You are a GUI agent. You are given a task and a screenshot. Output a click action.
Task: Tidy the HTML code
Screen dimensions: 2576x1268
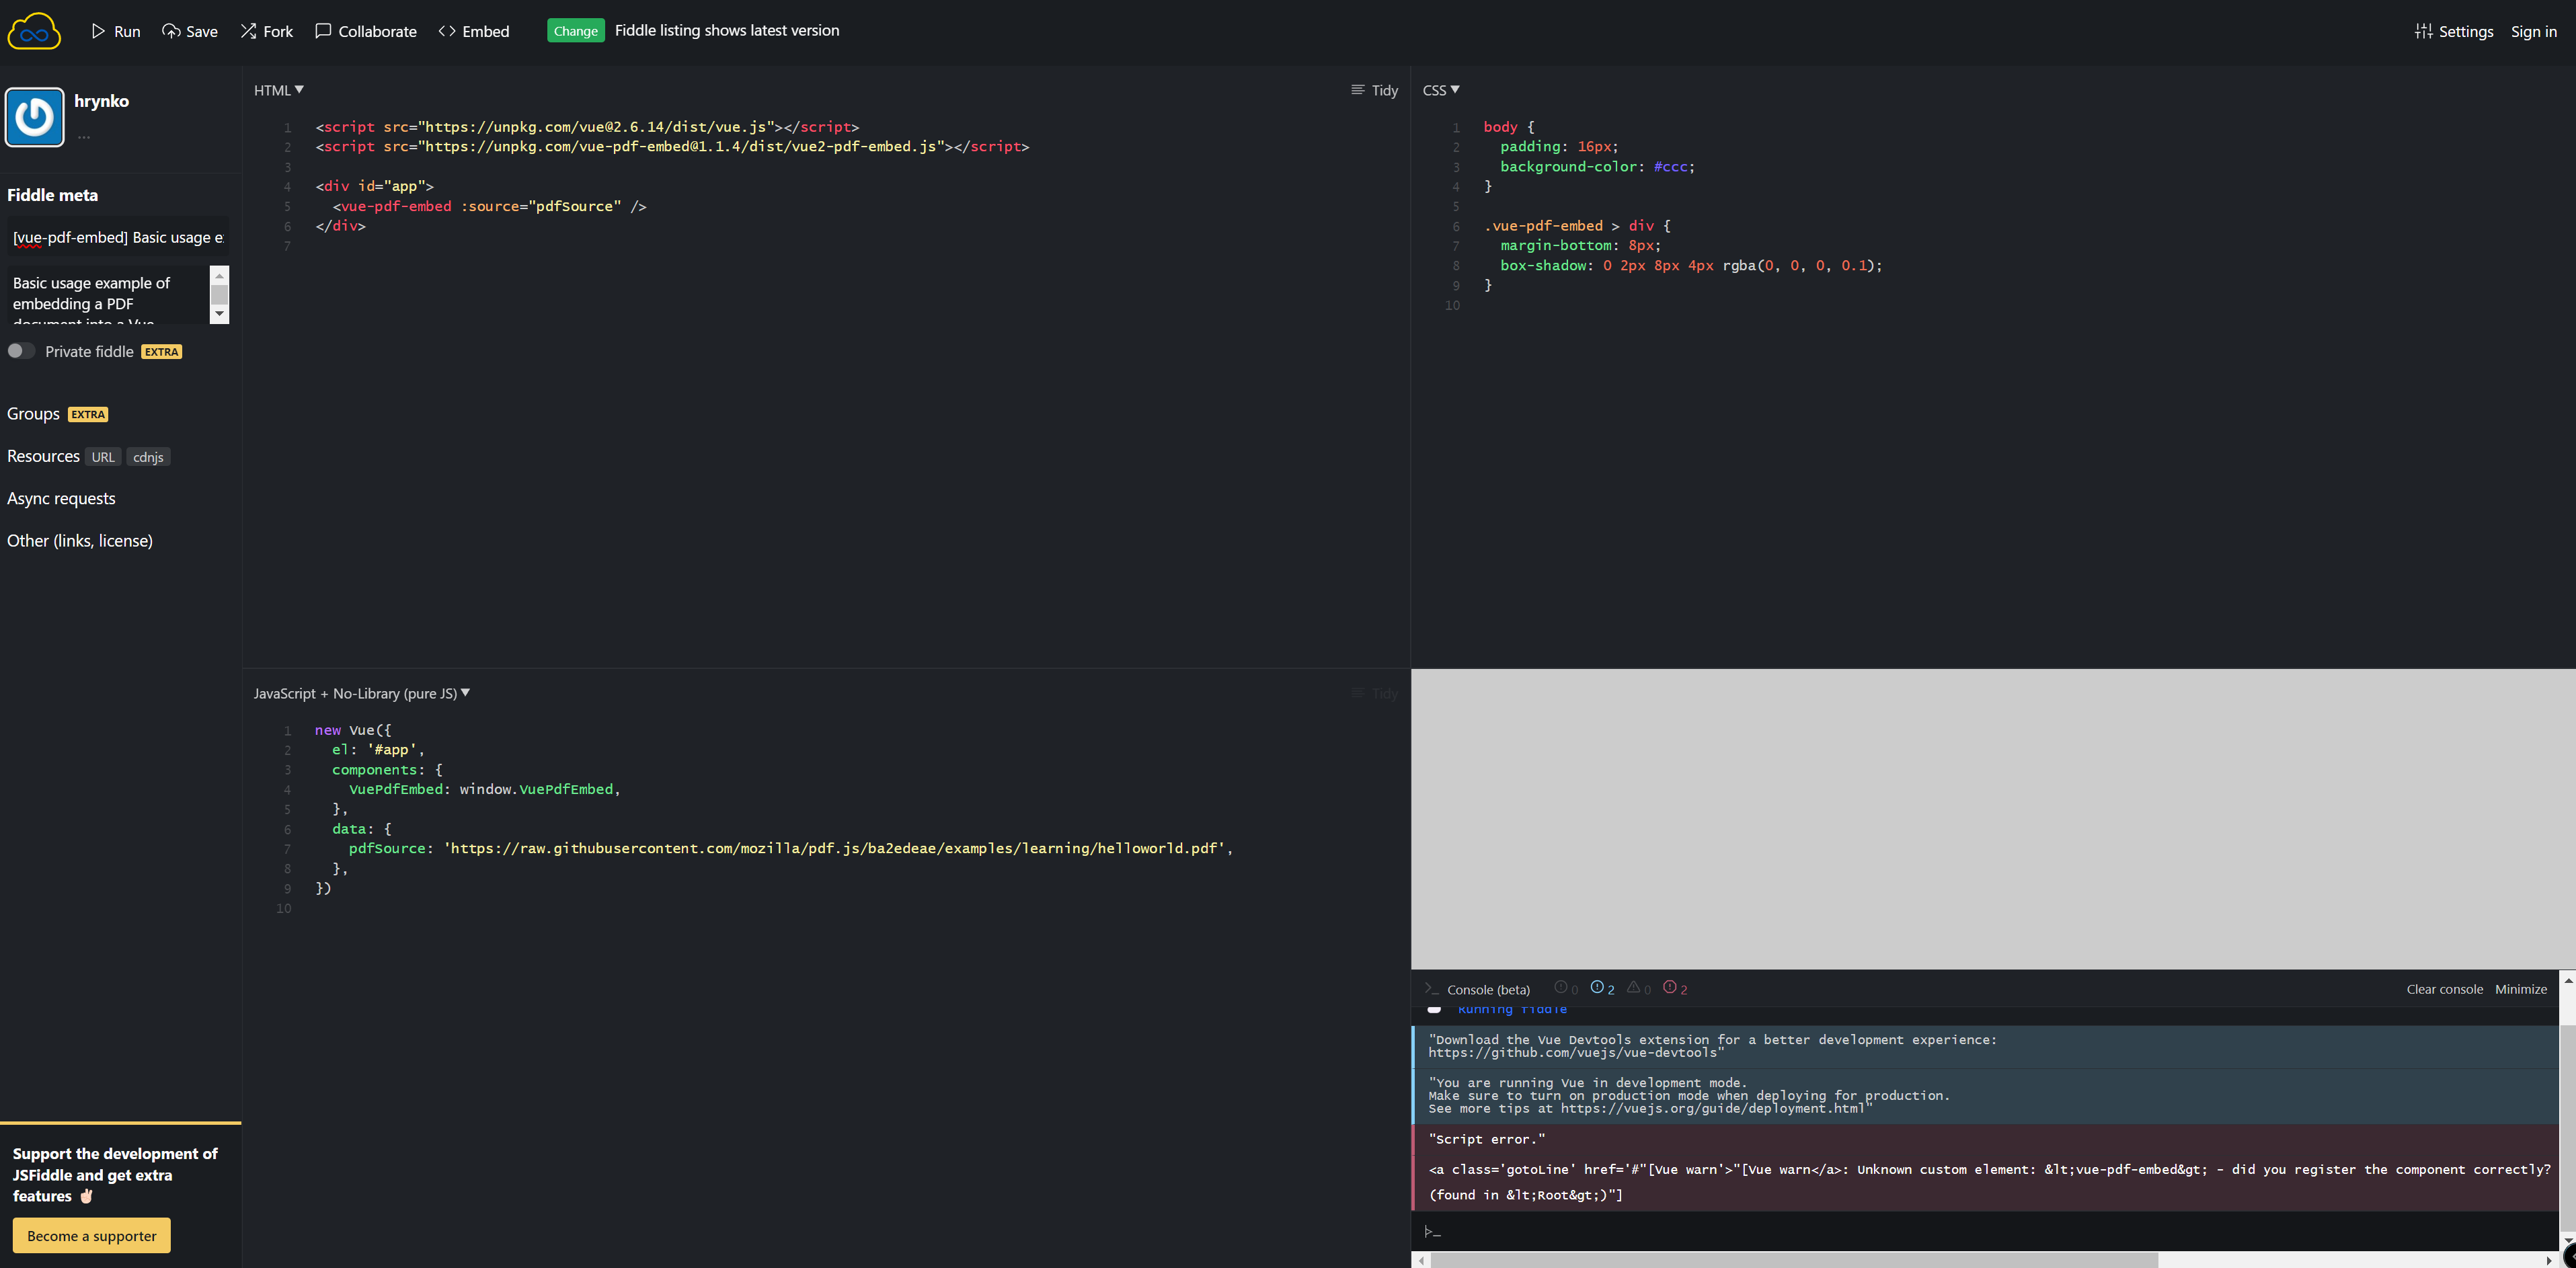coord(1375,90)
